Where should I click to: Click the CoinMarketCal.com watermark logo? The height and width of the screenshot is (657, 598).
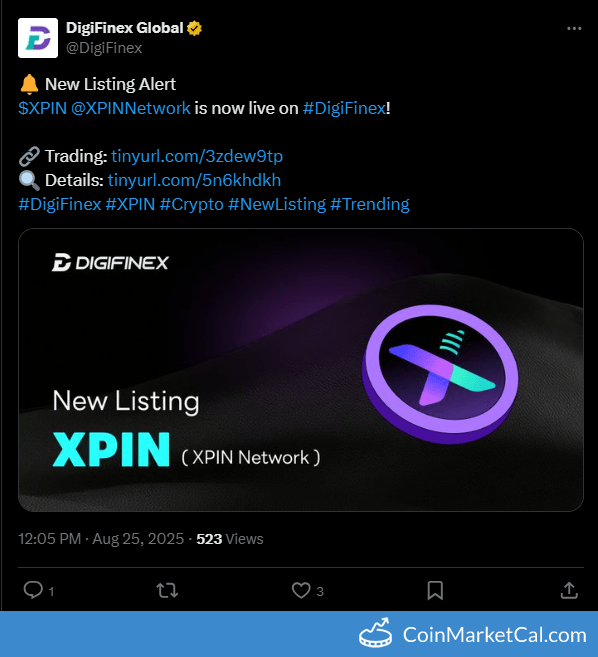click(x=472, y=634)
